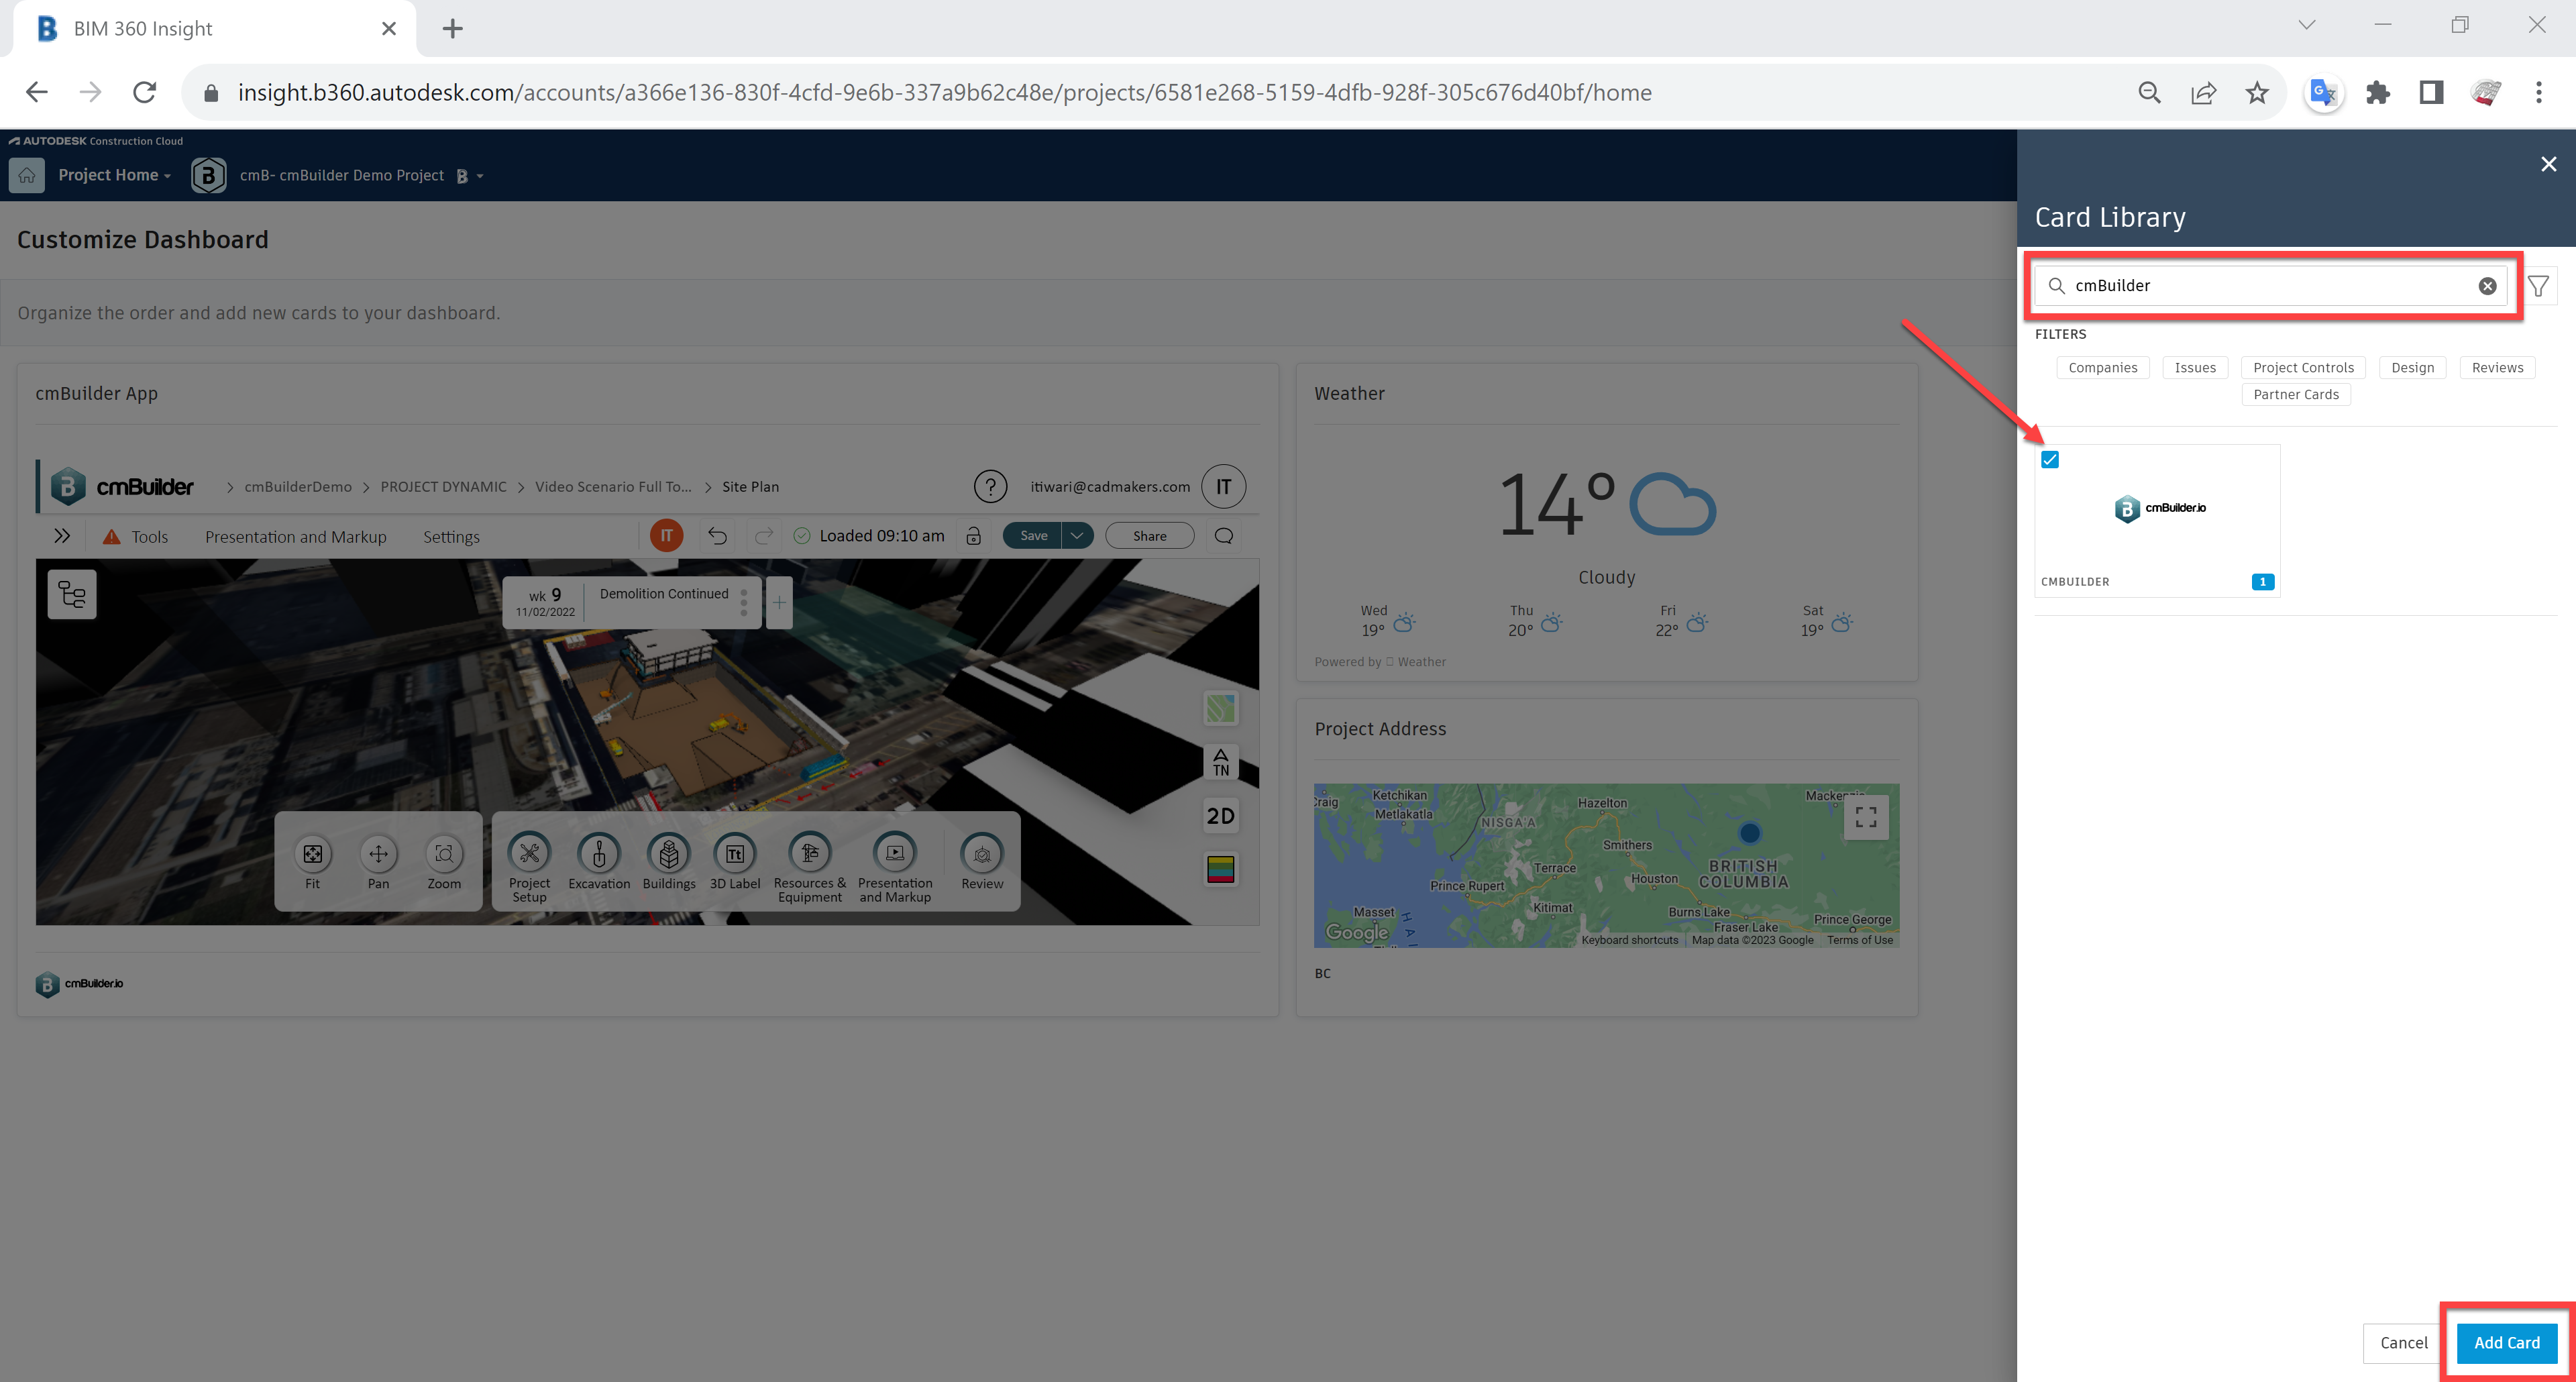Click the Excavation tool icon
This screenshot has width=2576, height=1382.
(x=599, y=854)
